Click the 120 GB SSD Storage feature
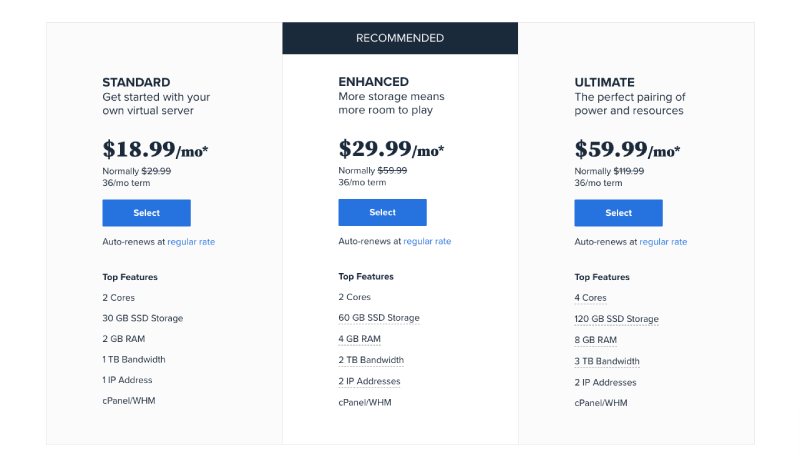The image size is (800, 469). 616,319
